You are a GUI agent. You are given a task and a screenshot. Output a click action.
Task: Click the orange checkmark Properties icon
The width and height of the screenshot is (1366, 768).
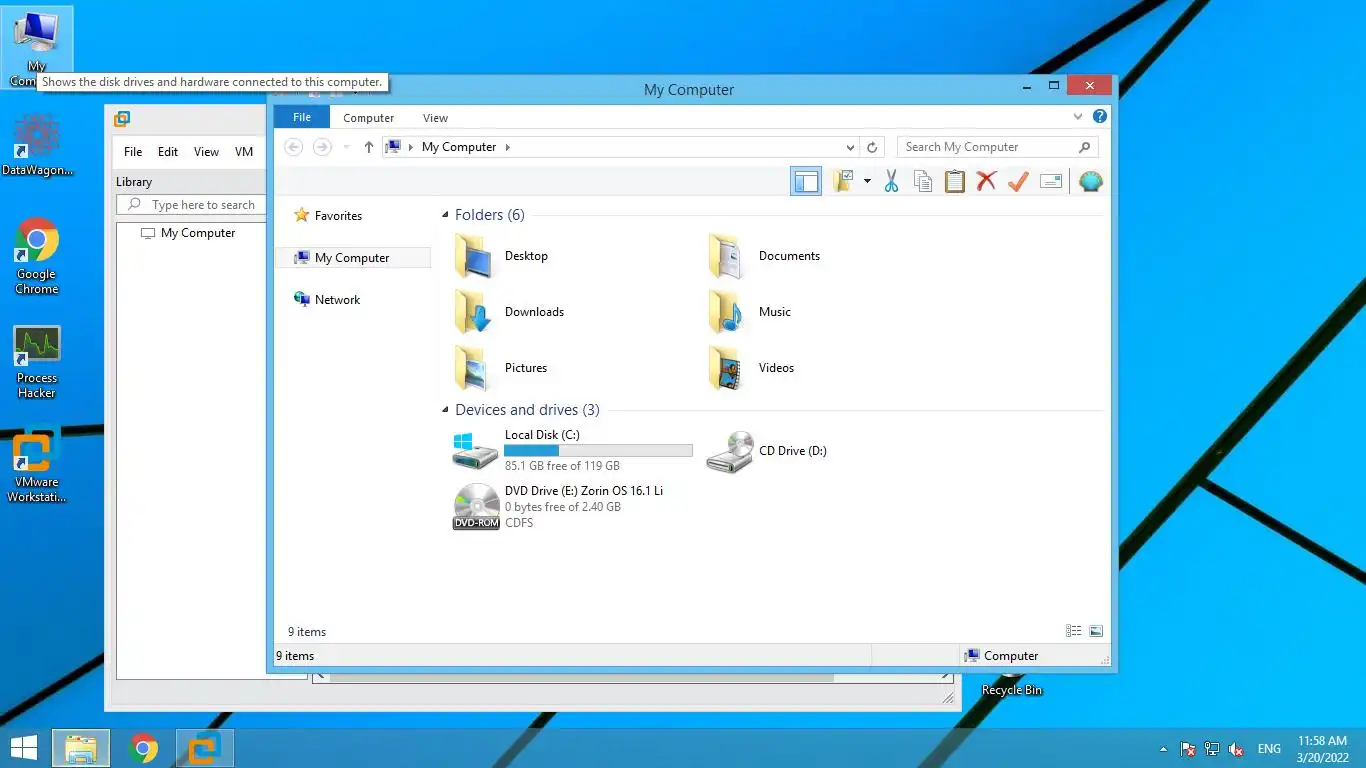pyautogui.click(x=1018, y=181)
